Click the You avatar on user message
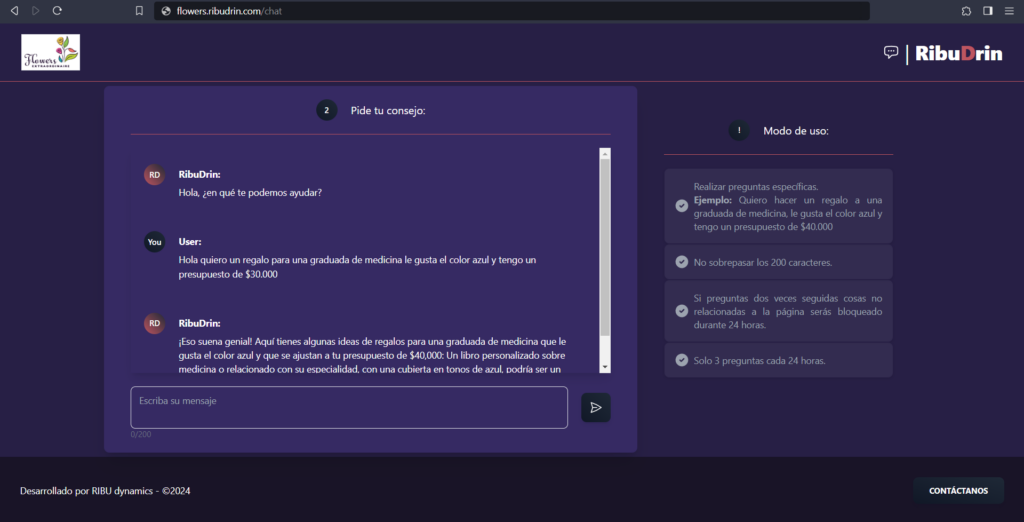This screenshot has width=1024, height=522. pyautogui.click(x=154, y=242)
